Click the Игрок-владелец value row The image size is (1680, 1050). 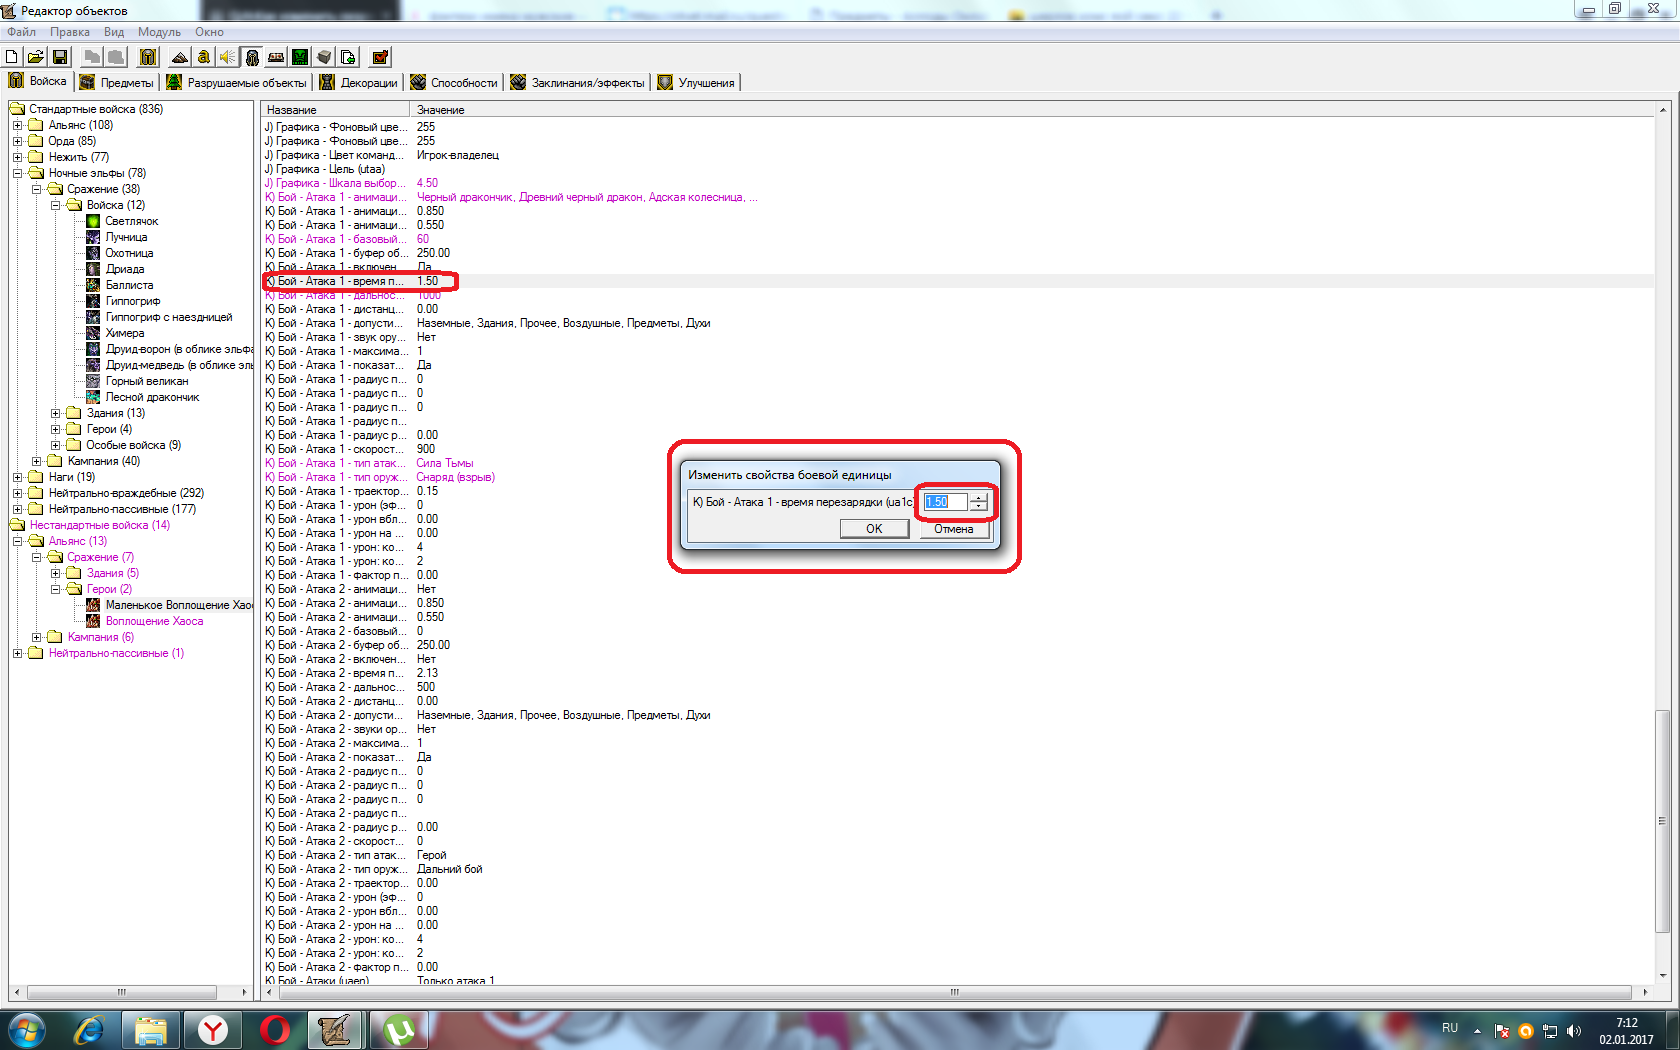(458, 155)
